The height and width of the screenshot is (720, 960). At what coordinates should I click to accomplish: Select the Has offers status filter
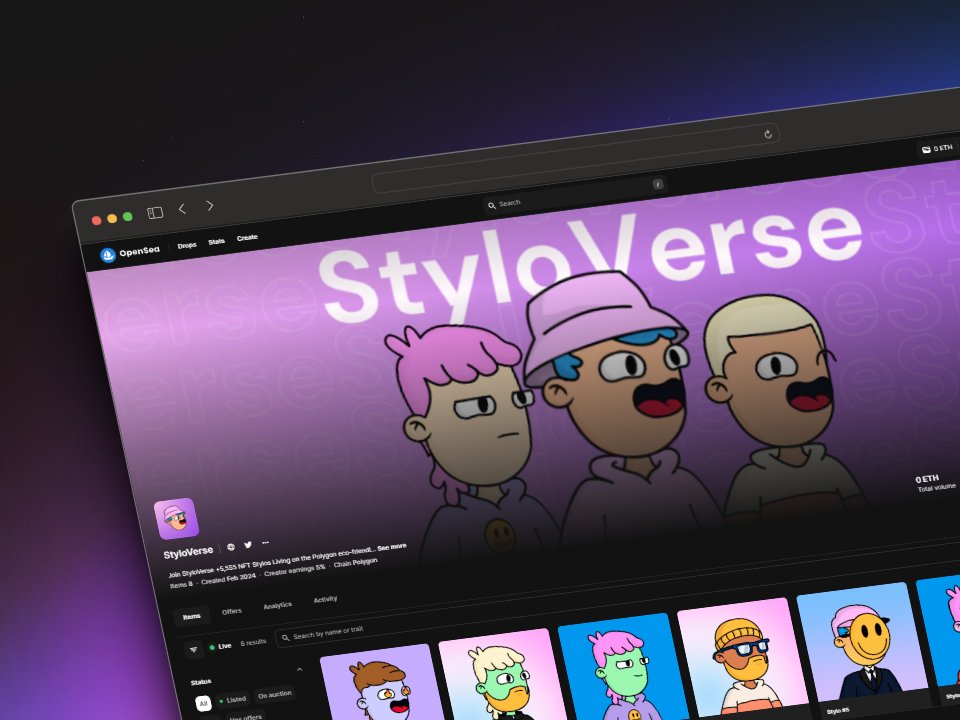244,716
